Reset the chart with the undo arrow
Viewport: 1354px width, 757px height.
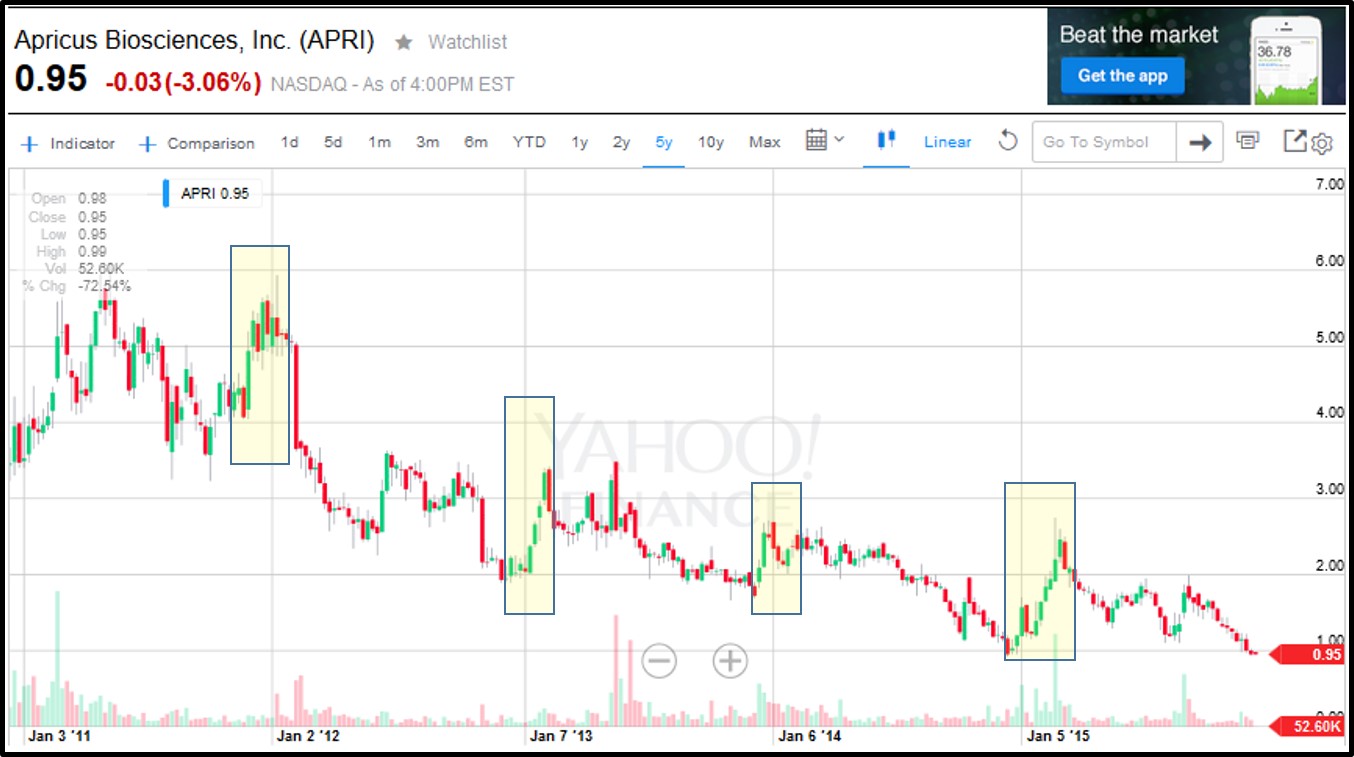click(1007, 141)
